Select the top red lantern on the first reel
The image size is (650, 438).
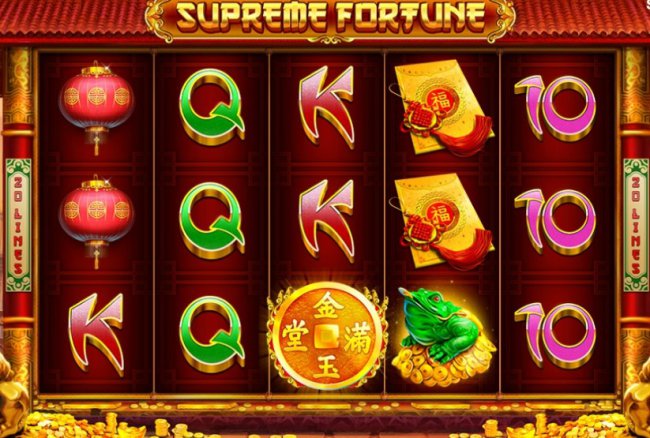(97, 107)
